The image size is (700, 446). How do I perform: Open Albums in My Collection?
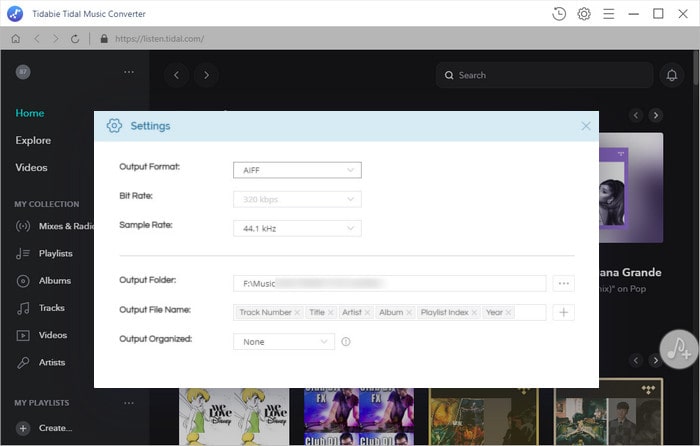[x=43, y=281]
